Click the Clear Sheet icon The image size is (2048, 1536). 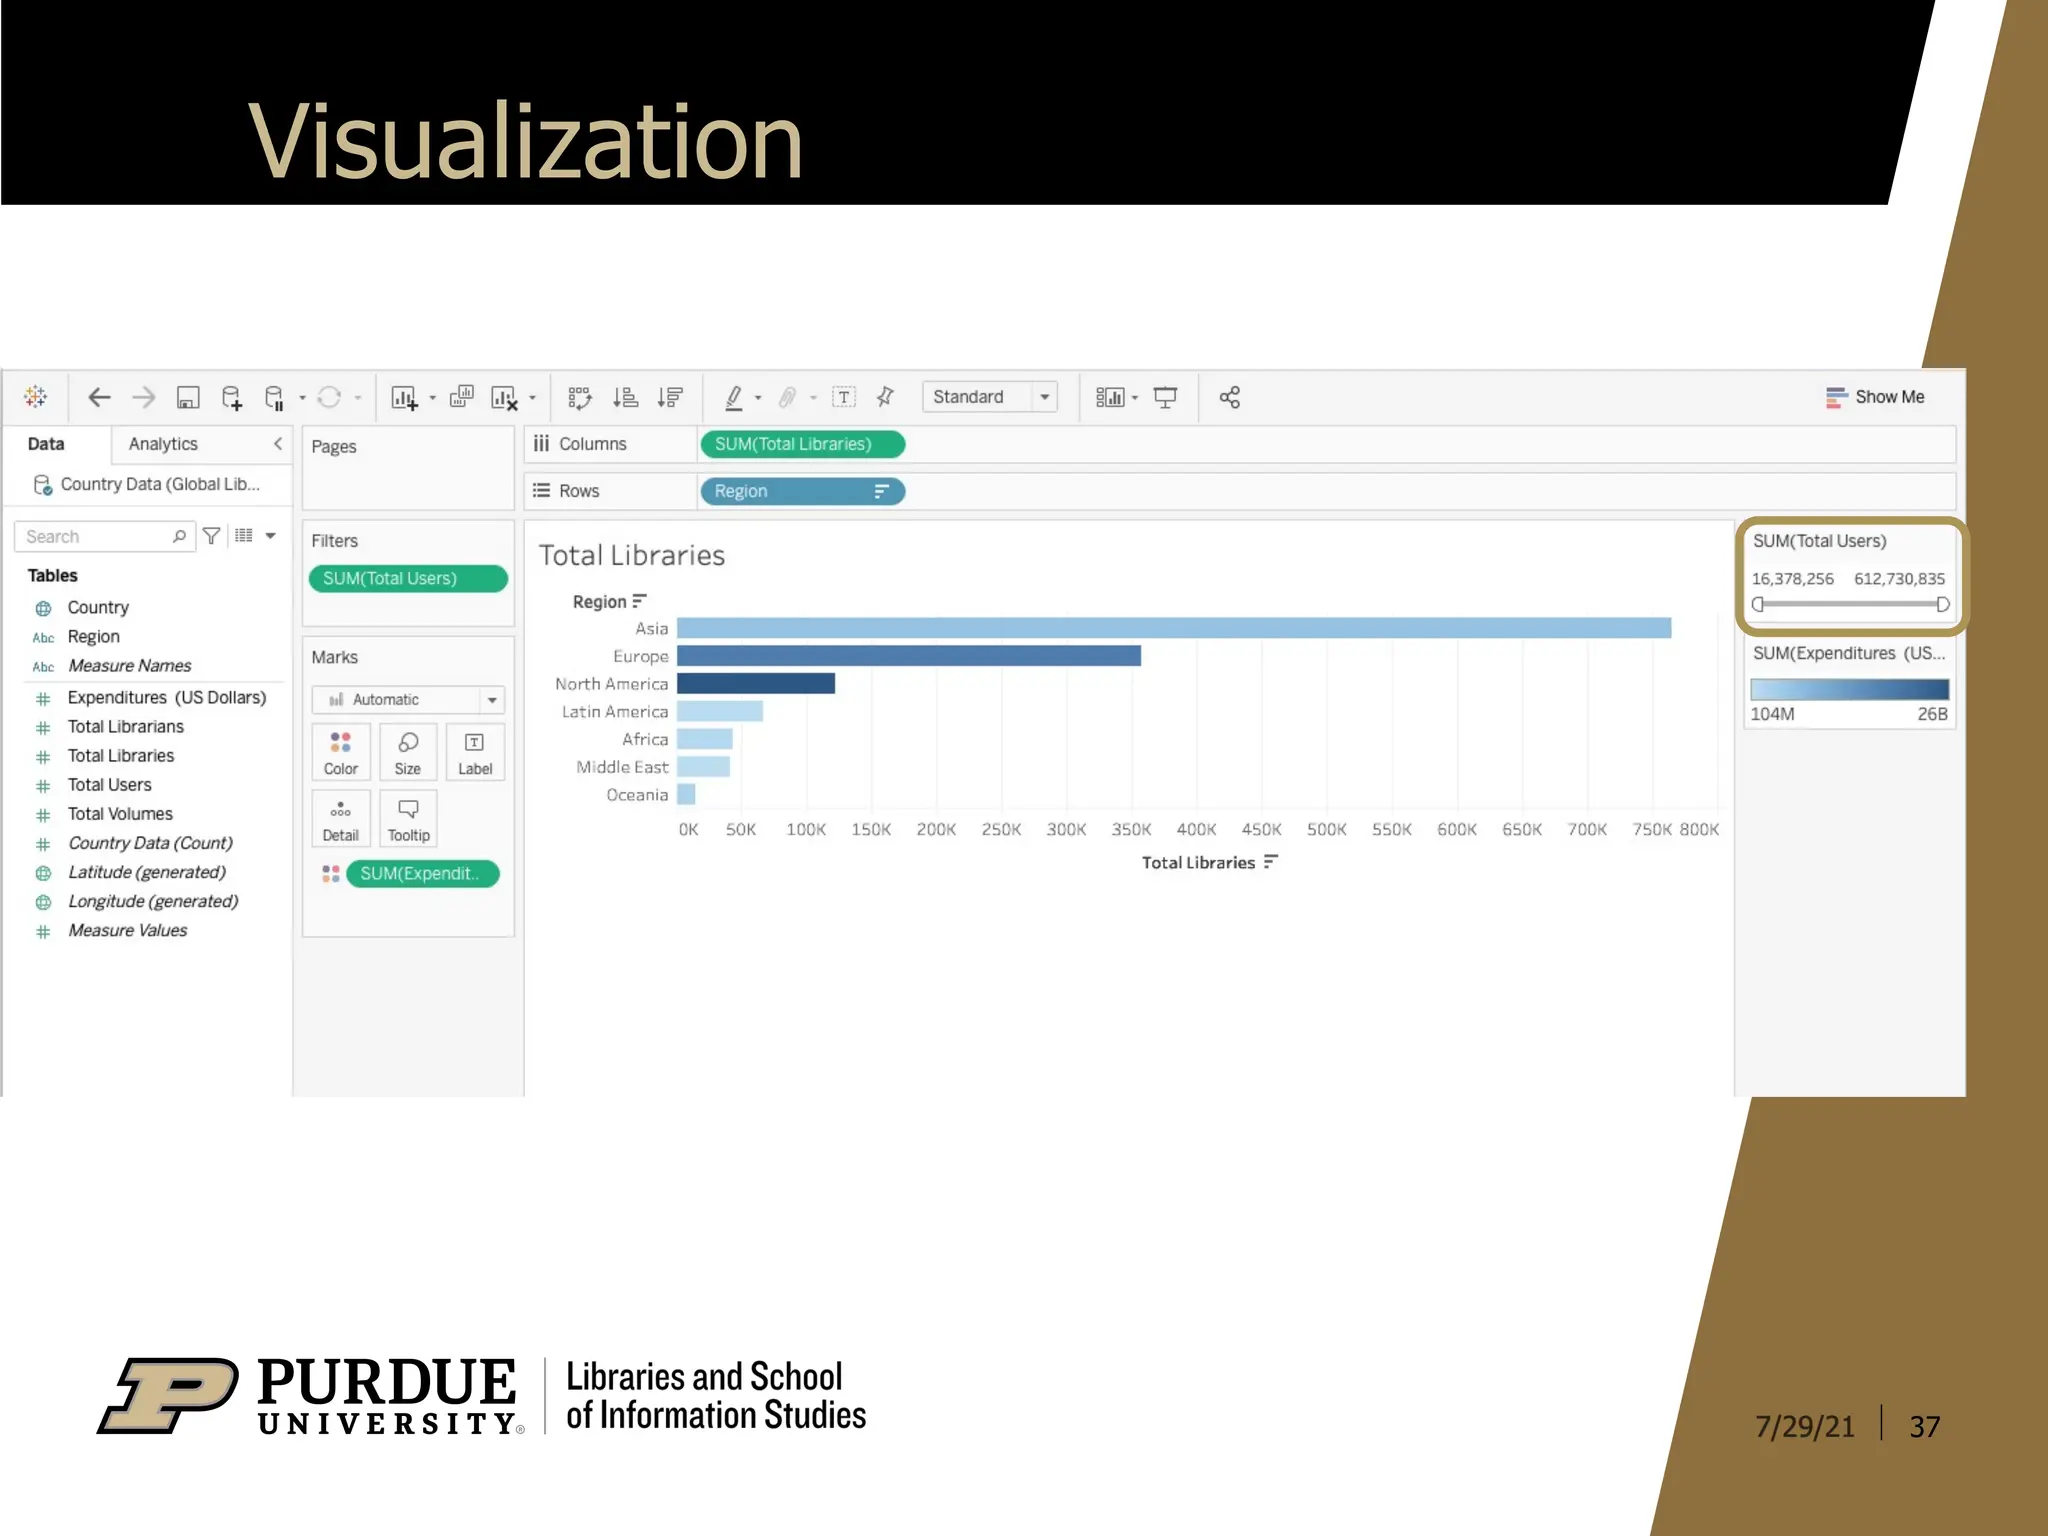click(504, 398)
